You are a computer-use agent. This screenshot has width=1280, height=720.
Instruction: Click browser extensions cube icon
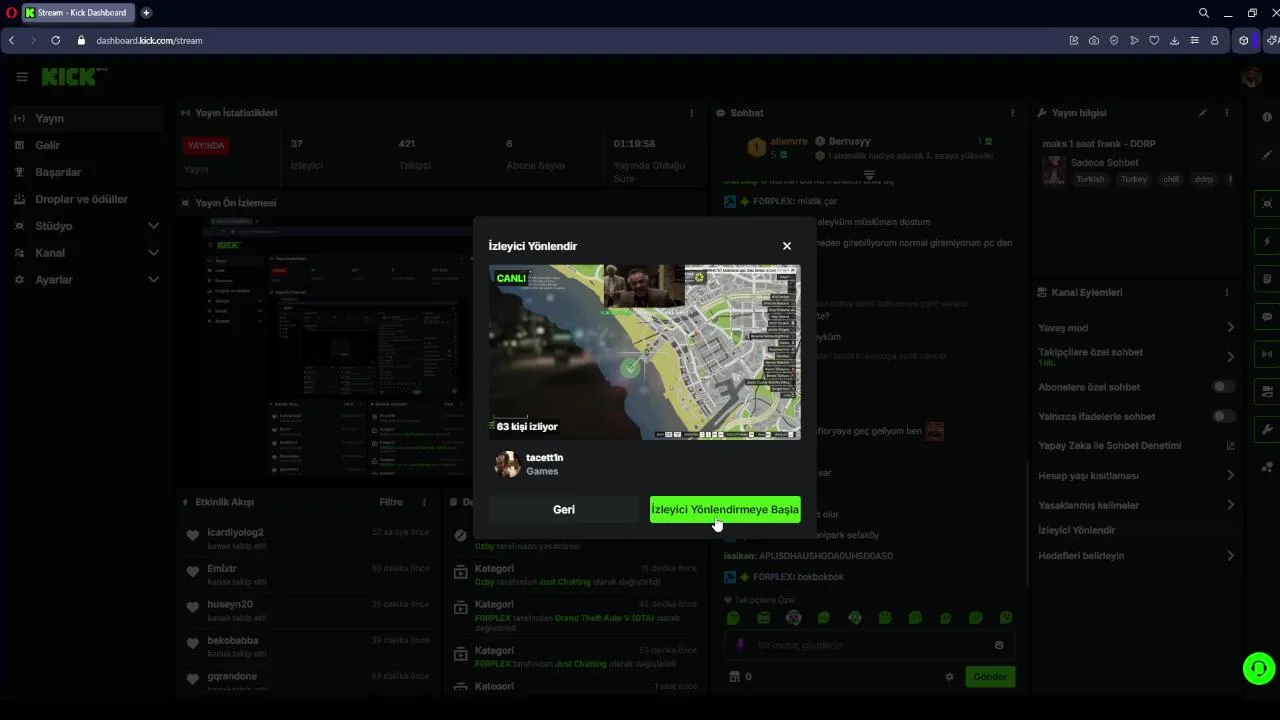point(1244,40)
